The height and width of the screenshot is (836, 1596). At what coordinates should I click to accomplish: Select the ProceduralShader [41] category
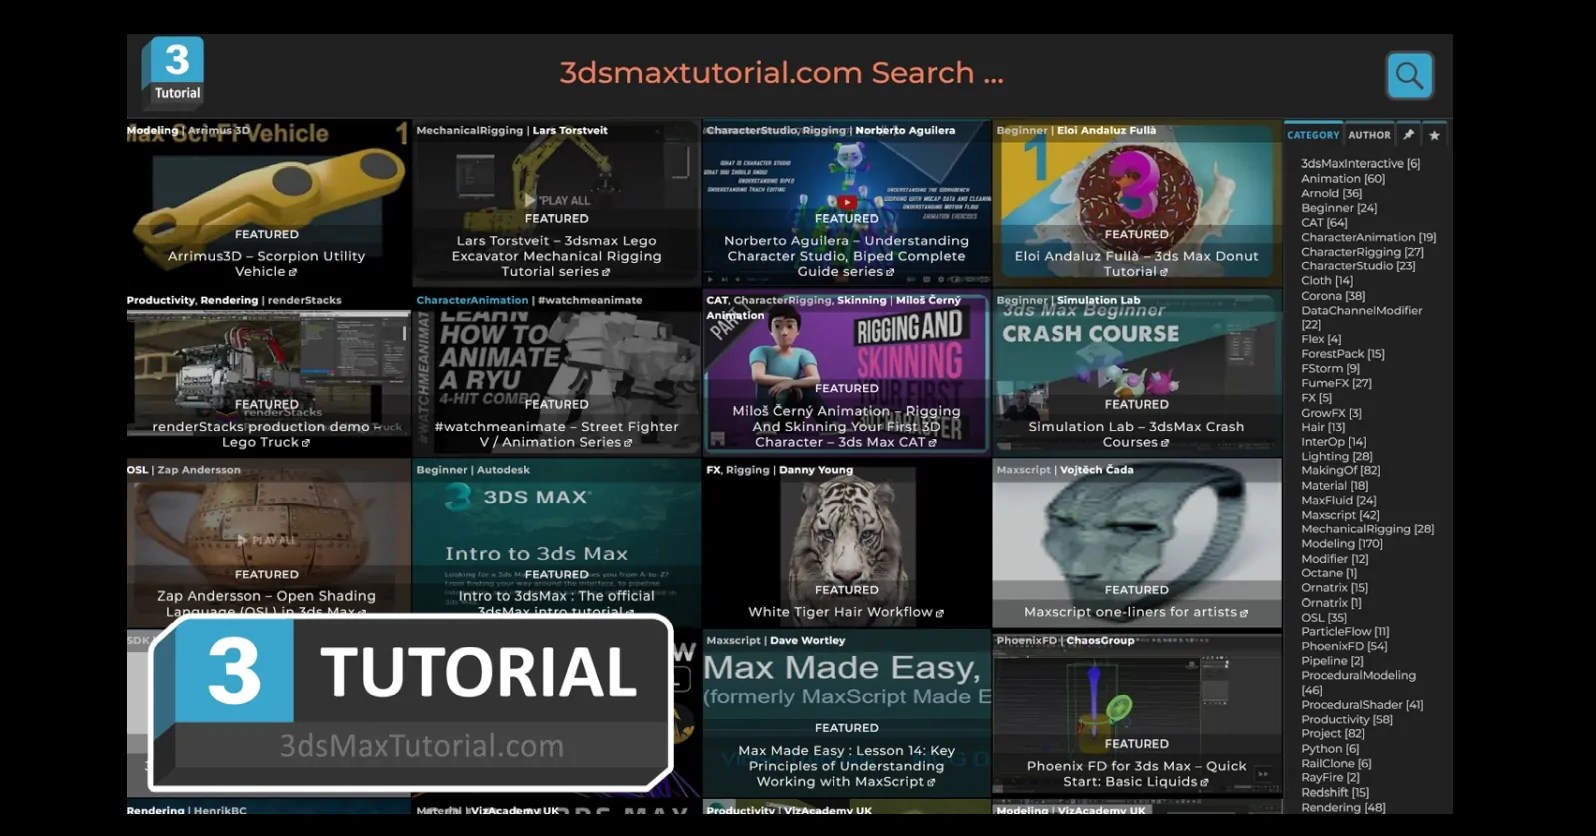1362,705
